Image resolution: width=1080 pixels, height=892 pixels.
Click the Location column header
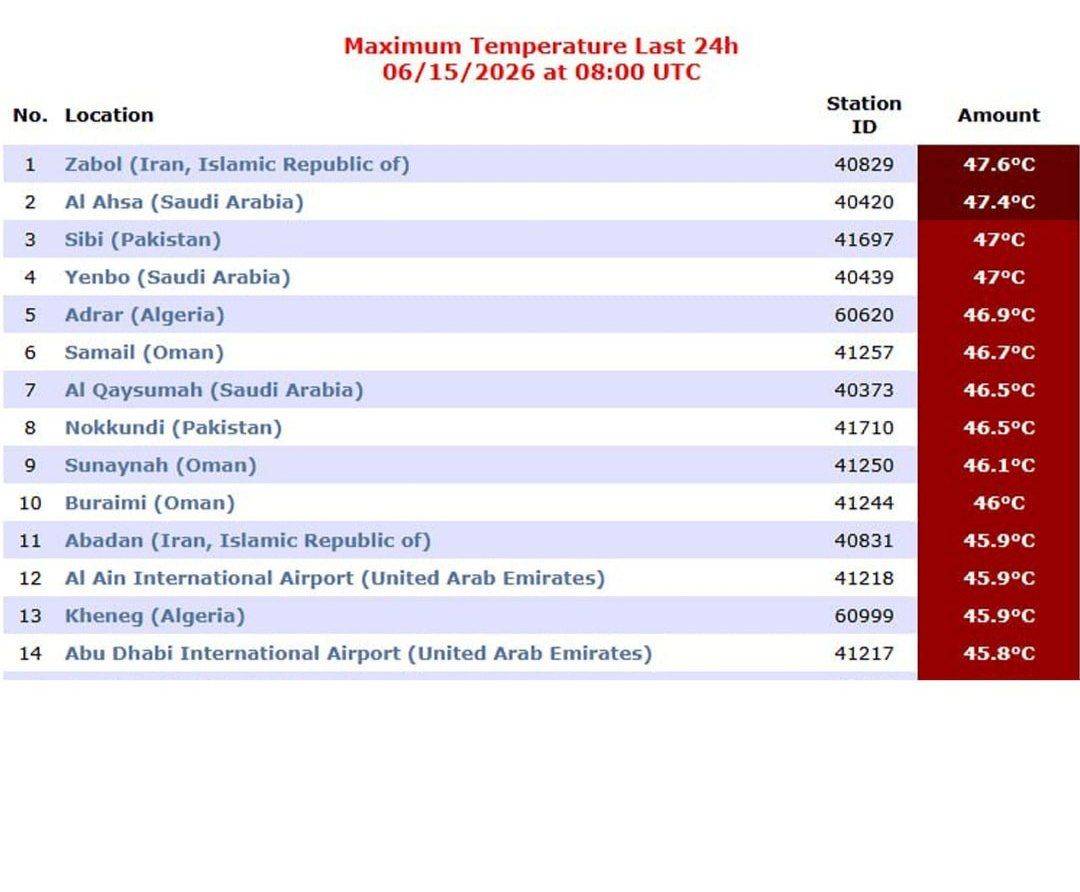pos(109,115)
